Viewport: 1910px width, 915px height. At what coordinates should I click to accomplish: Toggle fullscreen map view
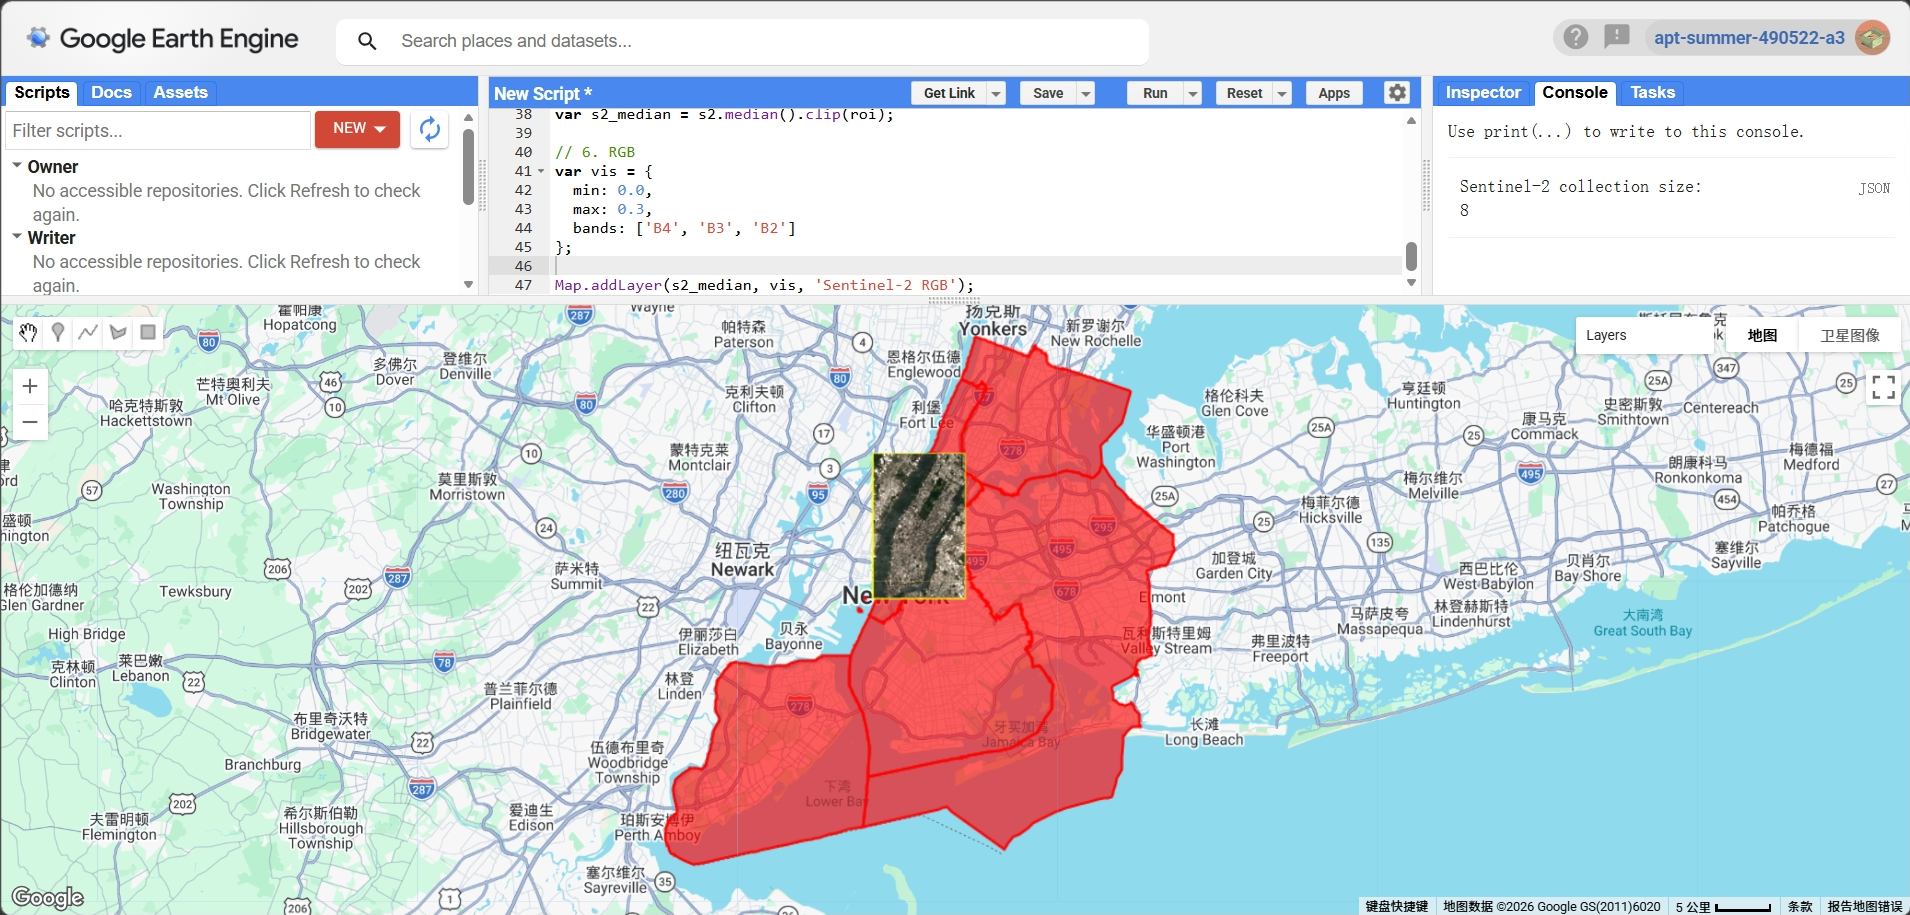coord(1884,388)
